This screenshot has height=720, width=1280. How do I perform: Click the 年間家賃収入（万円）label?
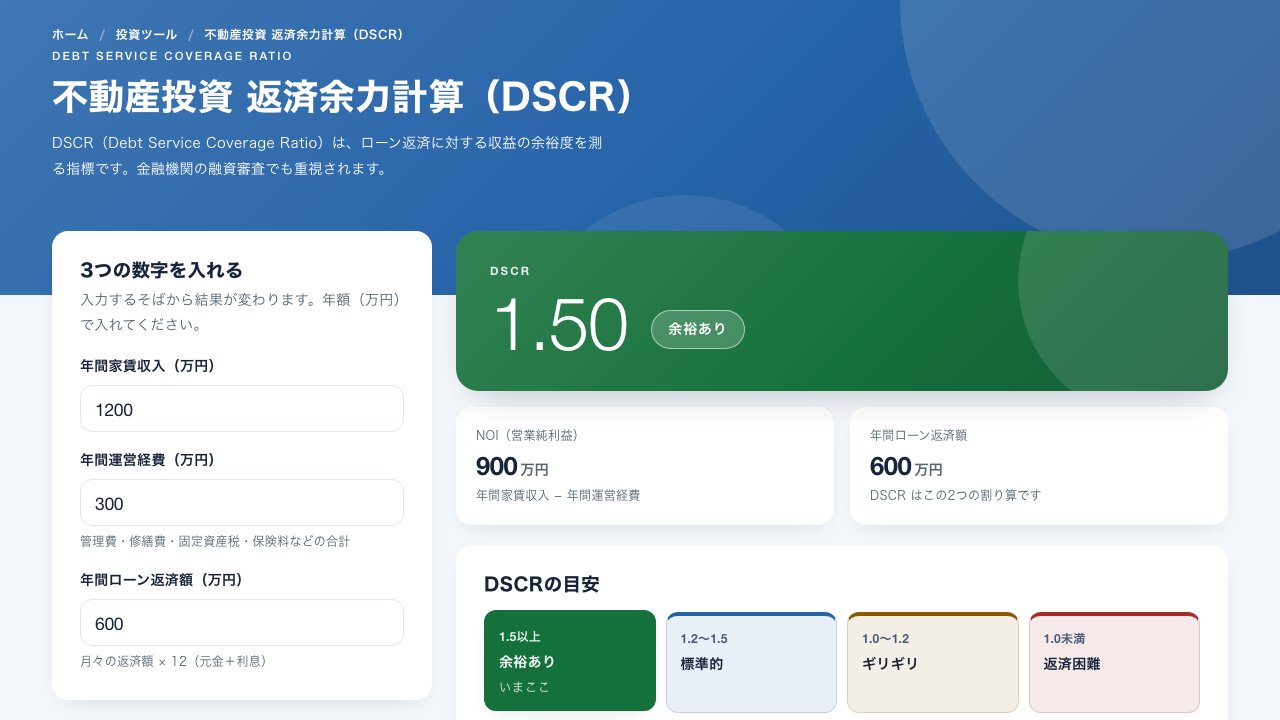[148, 366]
